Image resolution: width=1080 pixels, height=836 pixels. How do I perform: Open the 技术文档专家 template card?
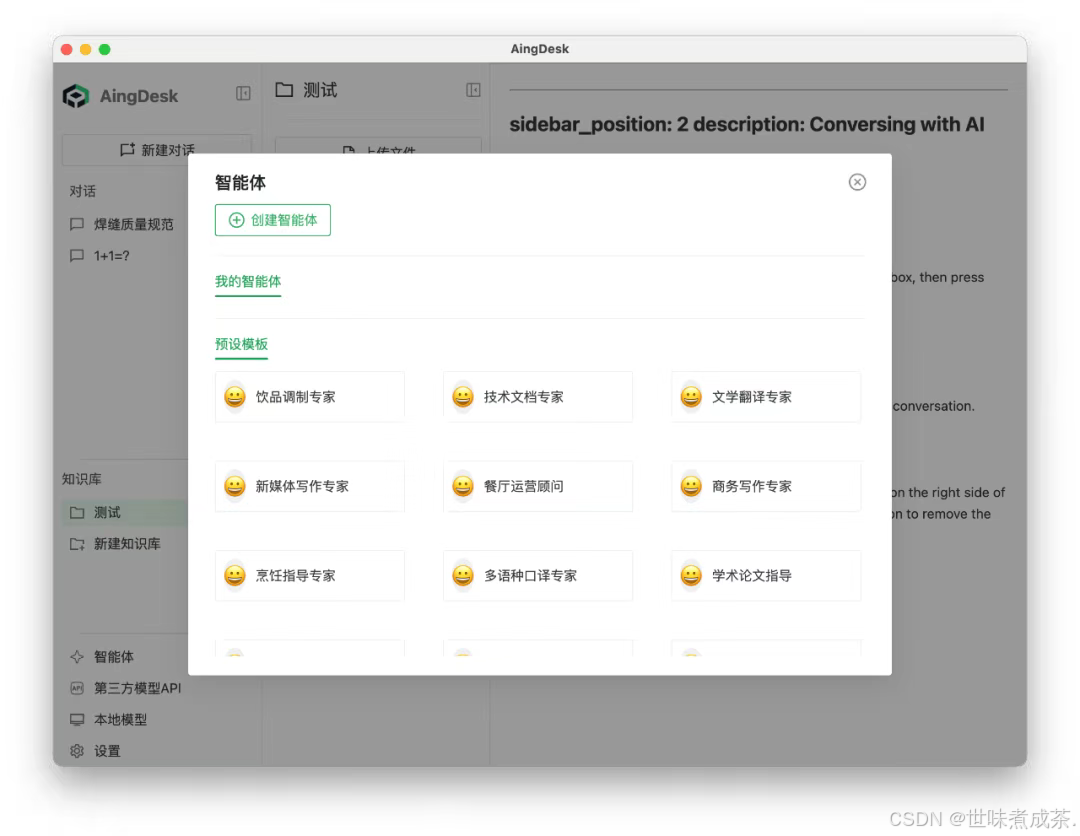[538, 397]
